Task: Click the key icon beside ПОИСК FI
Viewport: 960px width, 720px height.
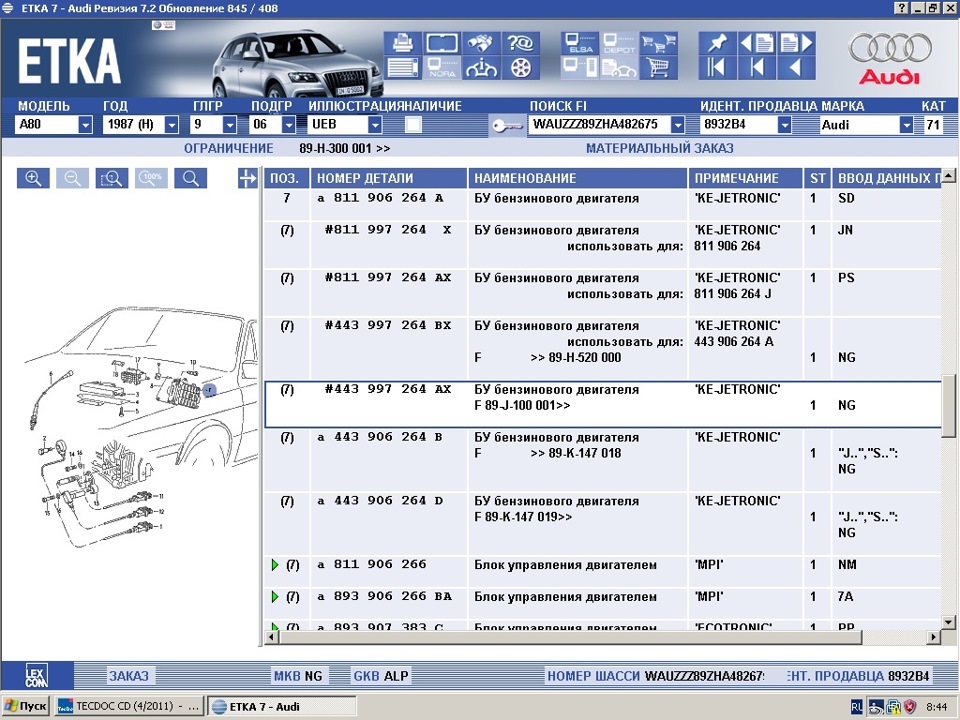Action: [x=507, y=126]
